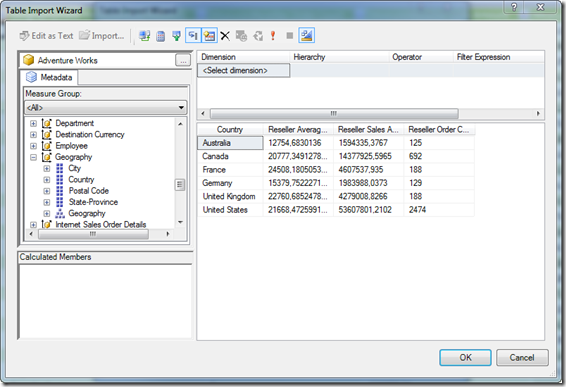This screenshot has height=387, width=566.
Task: Click the Edit as Text button
Action: tap(46, 36)
